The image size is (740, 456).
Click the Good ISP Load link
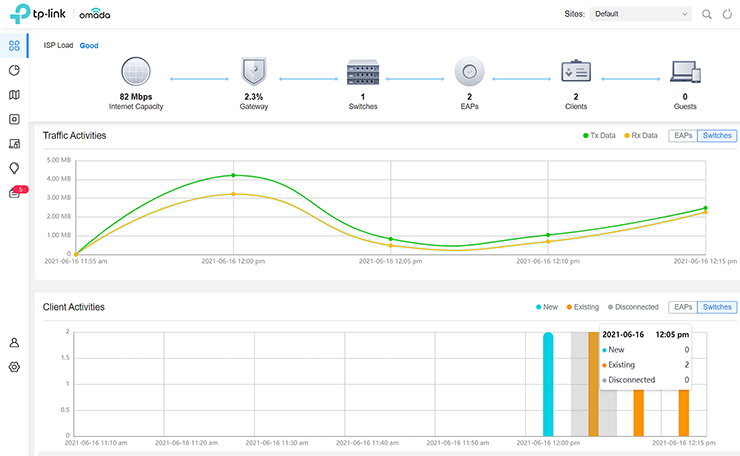click(x=89, y=46)
